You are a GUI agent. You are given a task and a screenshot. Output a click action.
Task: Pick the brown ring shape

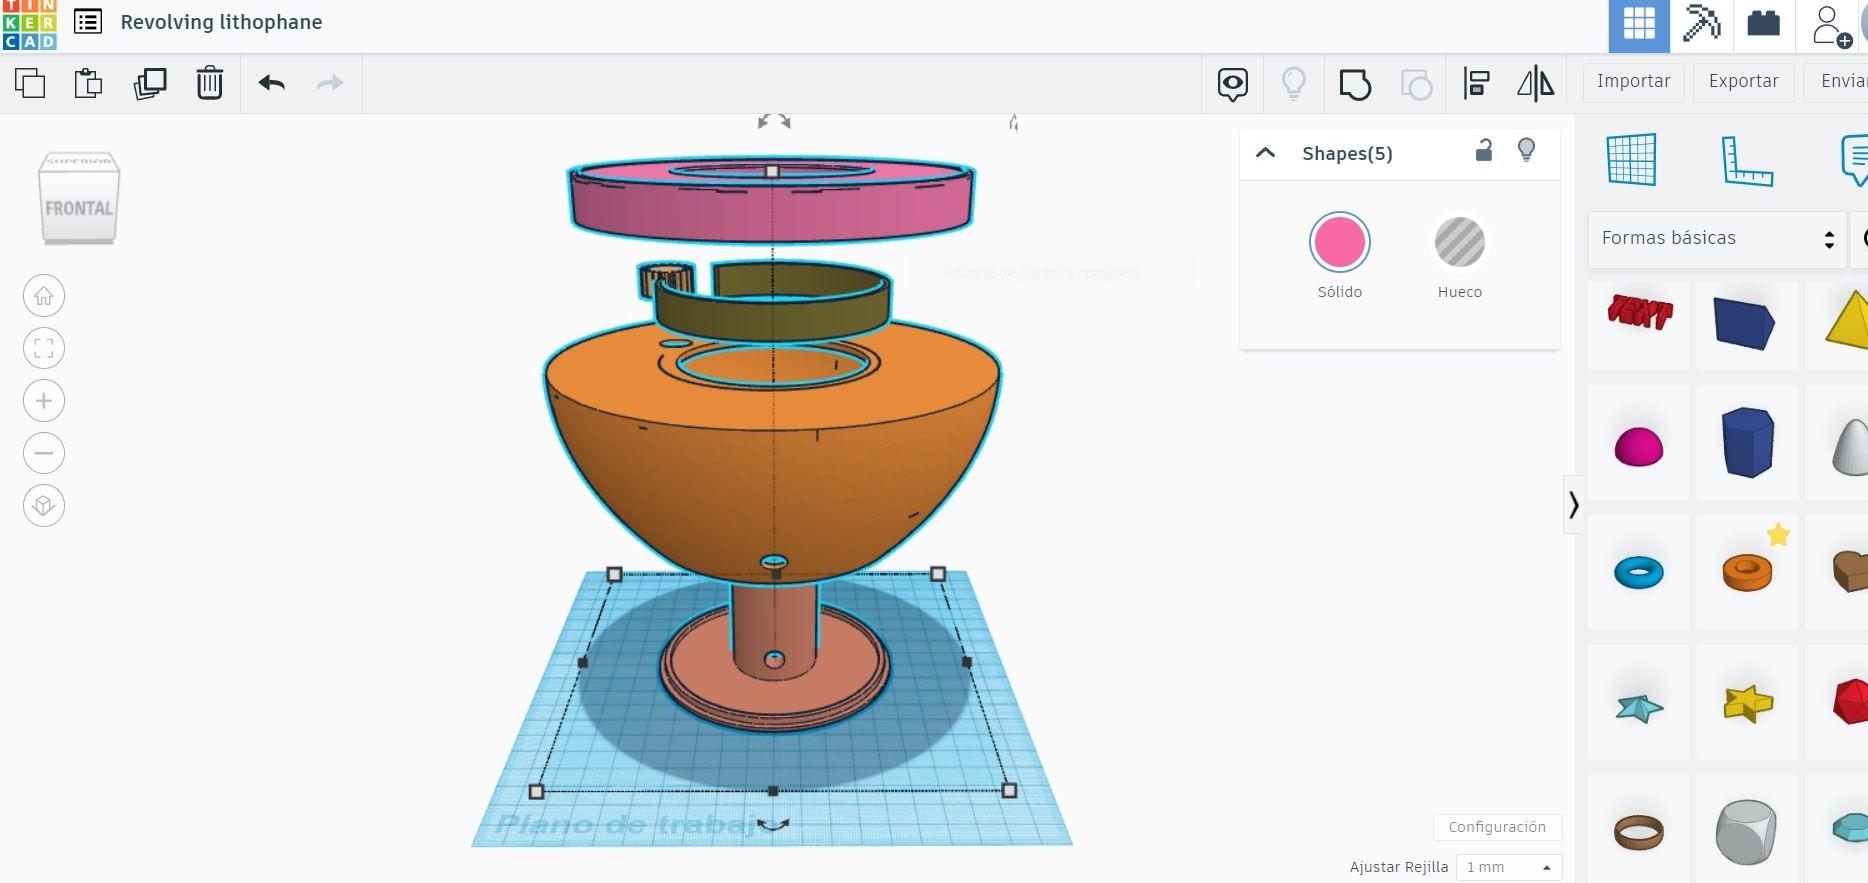[1638, 832]
